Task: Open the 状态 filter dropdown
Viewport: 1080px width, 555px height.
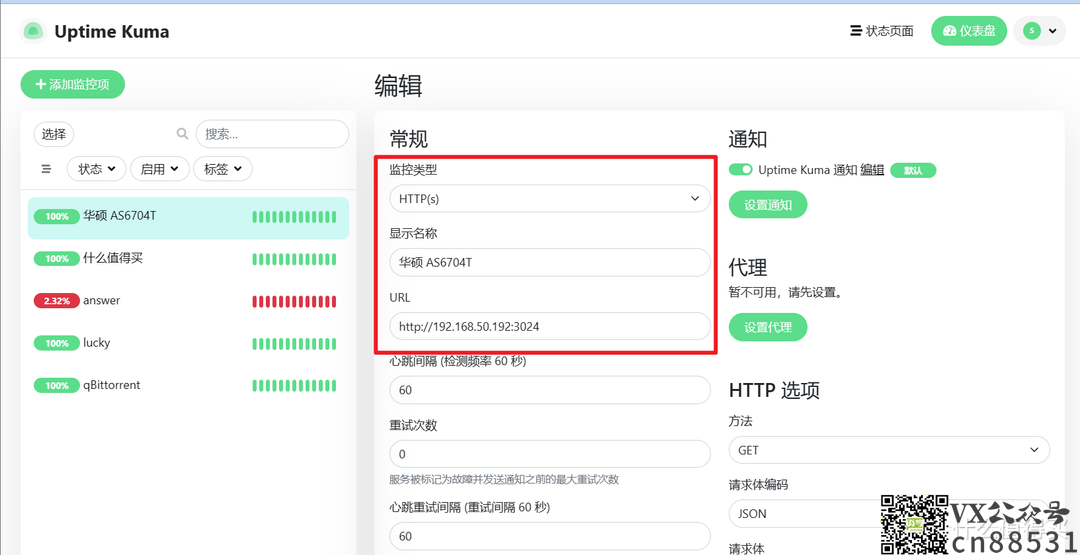Action: [96, 169]
